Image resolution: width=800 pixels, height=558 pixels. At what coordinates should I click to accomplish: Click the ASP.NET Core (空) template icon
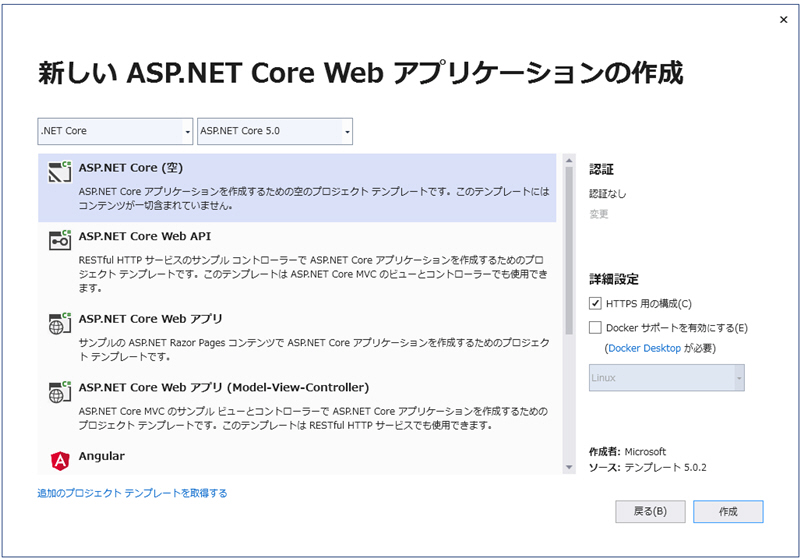coord(60,171)
